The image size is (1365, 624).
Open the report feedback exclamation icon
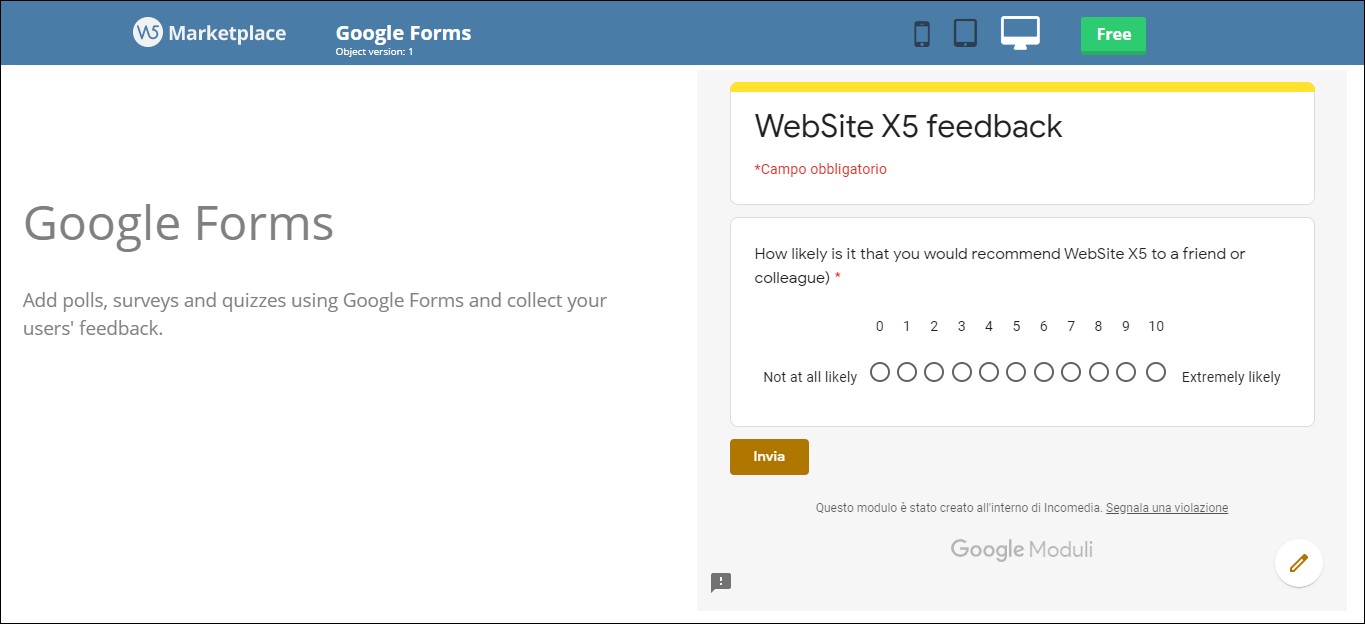click(x=721, y=582)
